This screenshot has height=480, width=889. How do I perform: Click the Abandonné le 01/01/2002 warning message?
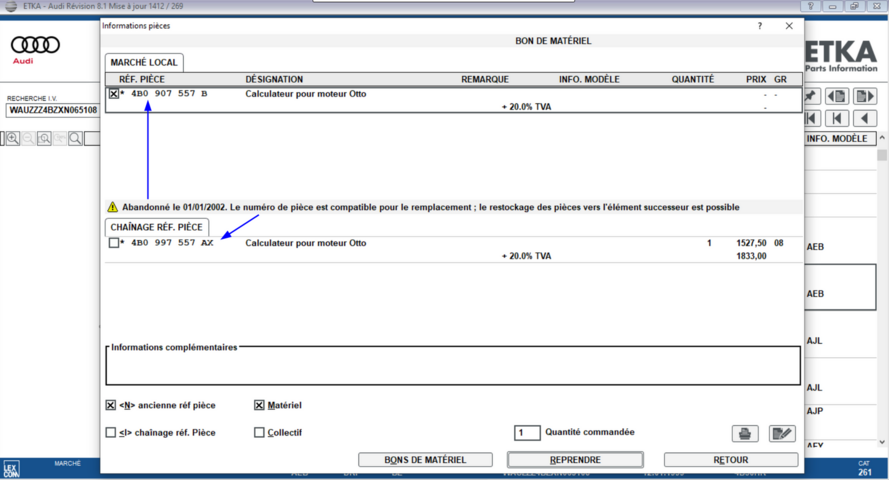pyautogui.click(x=431, y=207)
